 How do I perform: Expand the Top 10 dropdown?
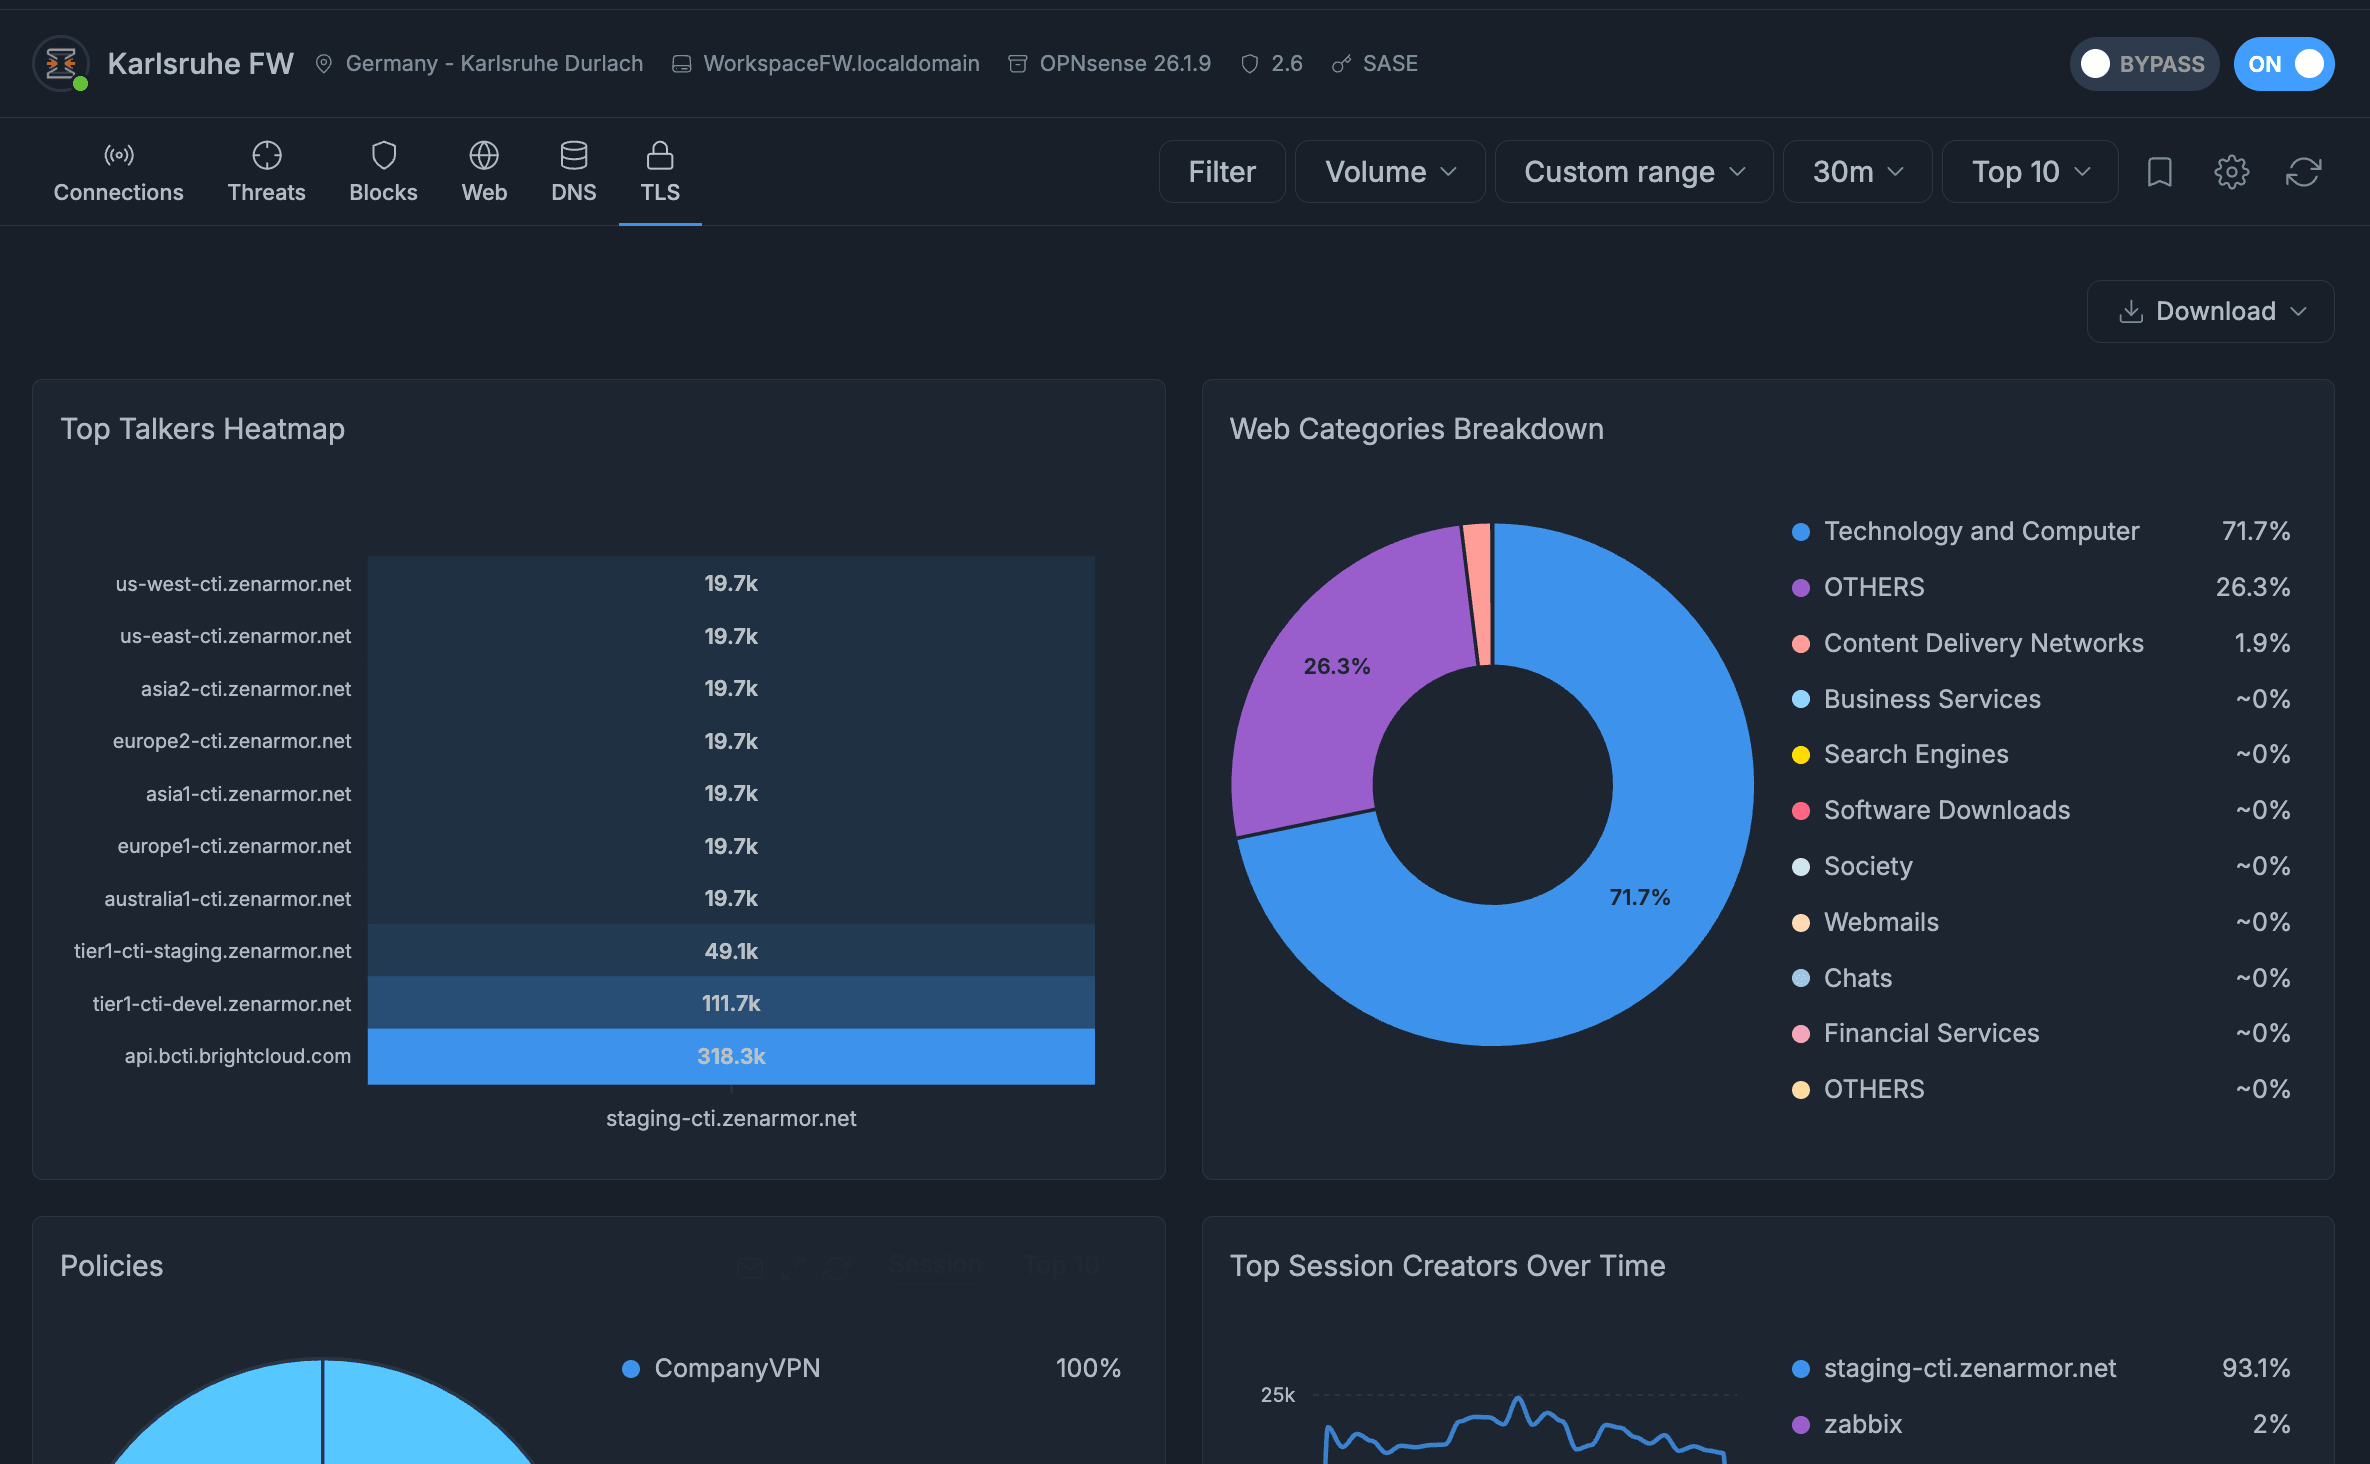point(2030,172)
